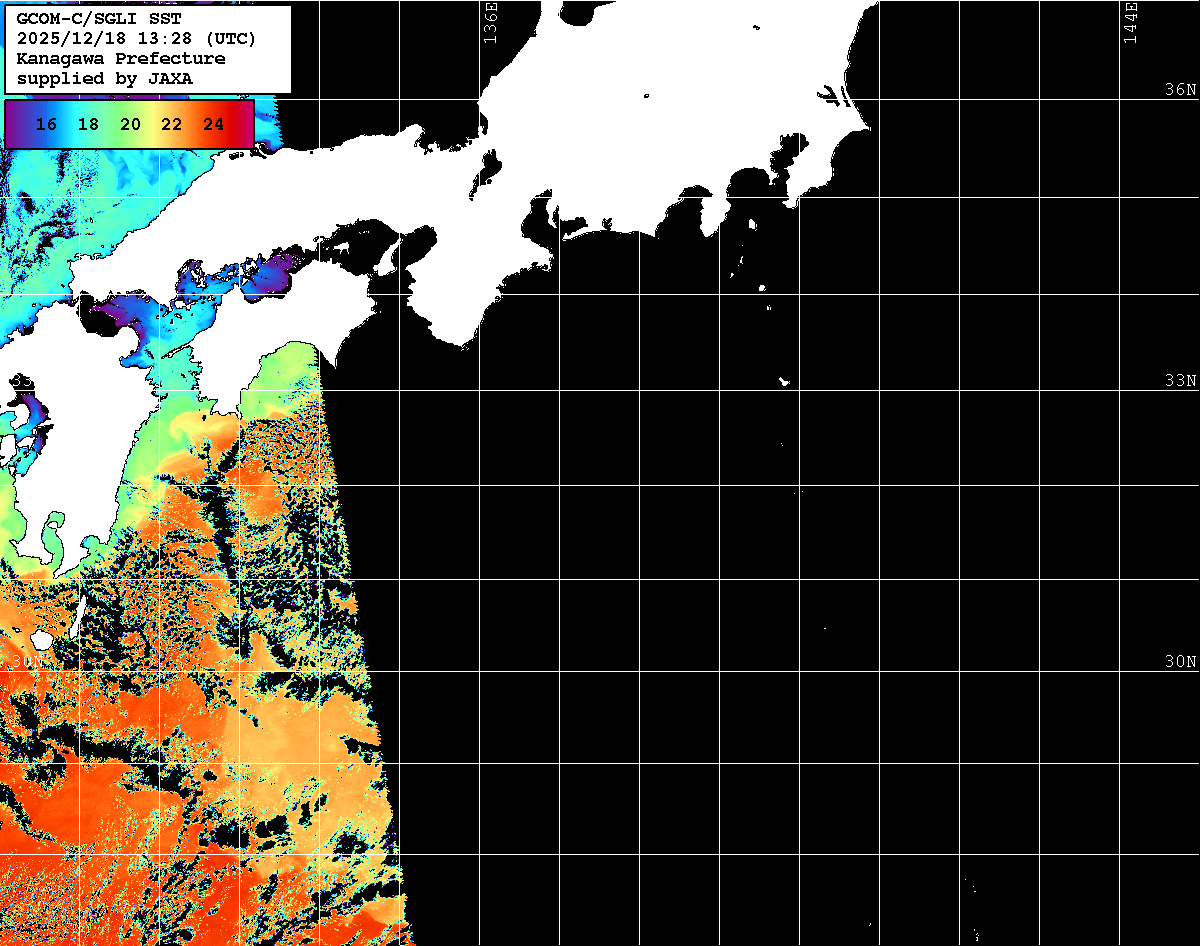1200x946 pixels.
Task: Click the Kanagawa Prefecture label
Action: click(x=120, y=59)
